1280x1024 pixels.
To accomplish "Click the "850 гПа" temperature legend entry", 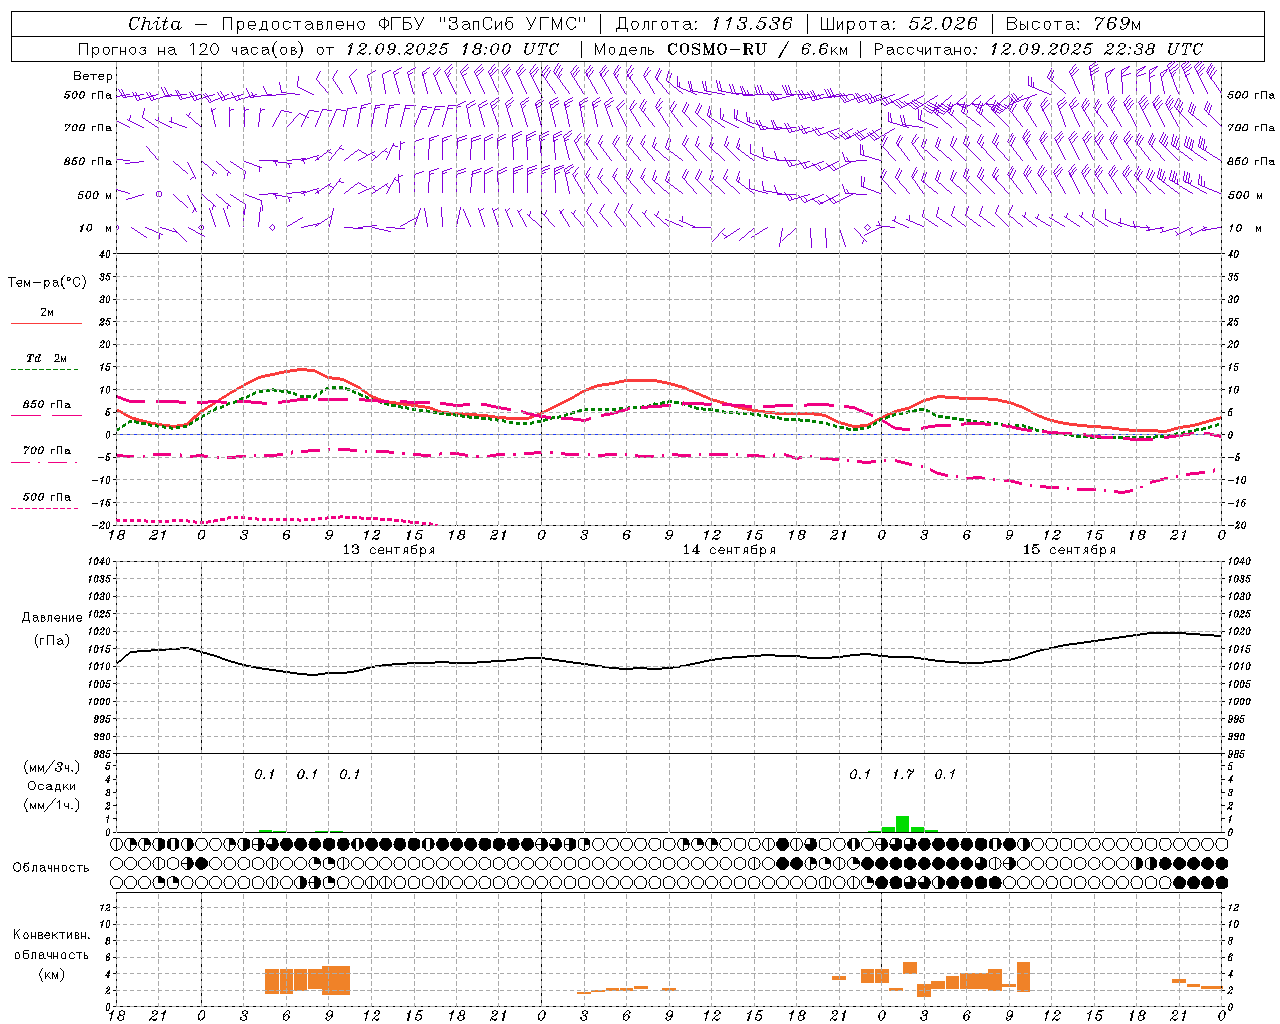I will click(47, 405).
